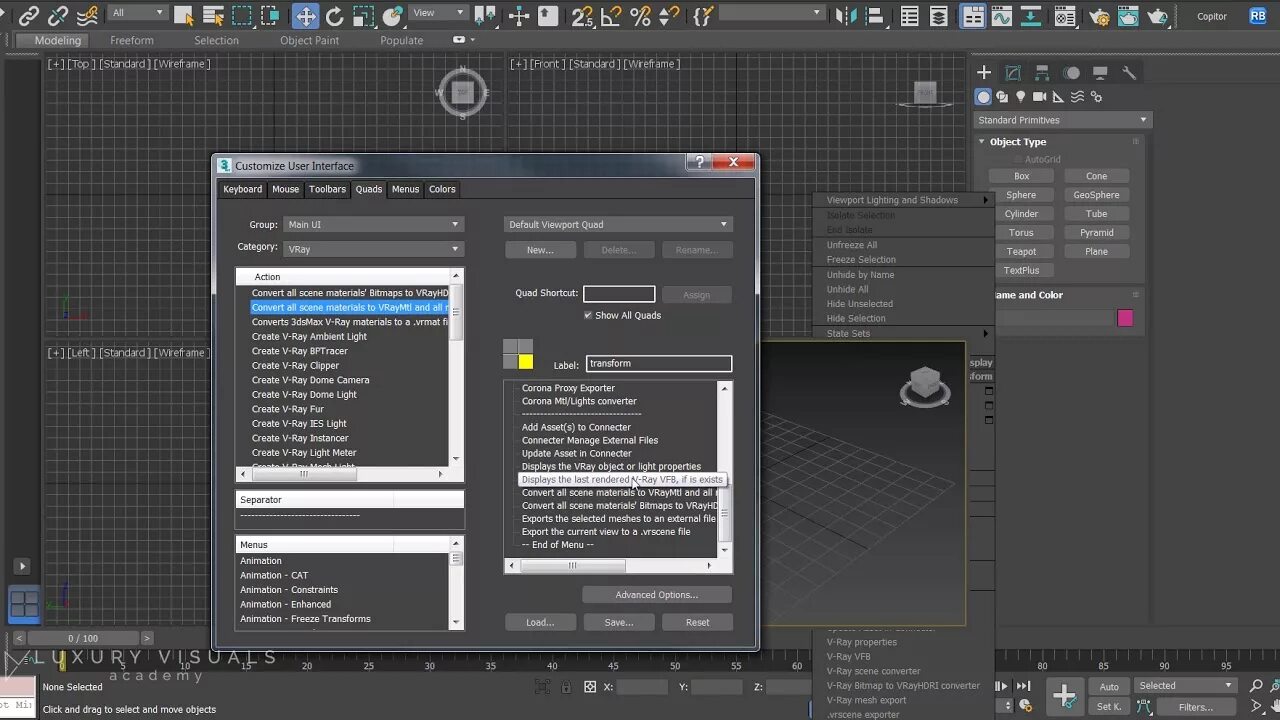Click the Render Production teapot icon
Image resolution: width=1280 pixels, height=720 pixels.
(x=1160, y=15)
